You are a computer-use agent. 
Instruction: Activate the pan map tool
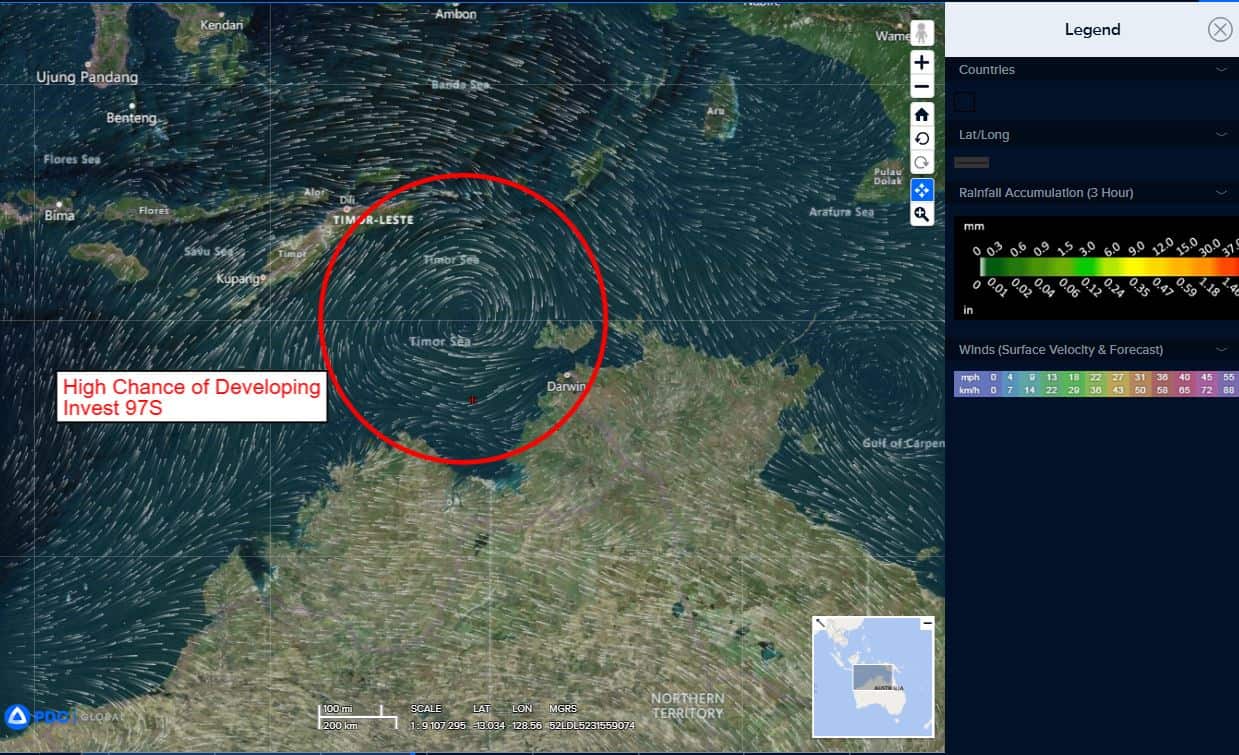[x=921, y=189]
